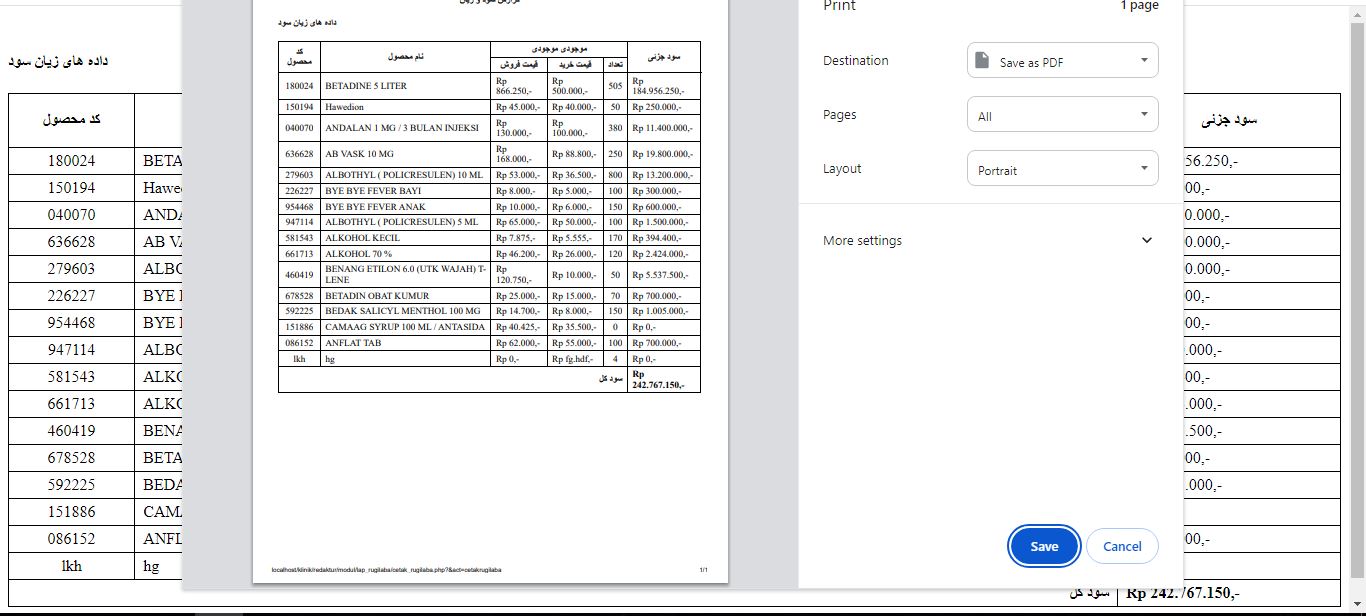This screenshot has height=616, width=1366.
Task: Select BETADINE 5 LITER in the print preview
Action: [x=366, y=86]
